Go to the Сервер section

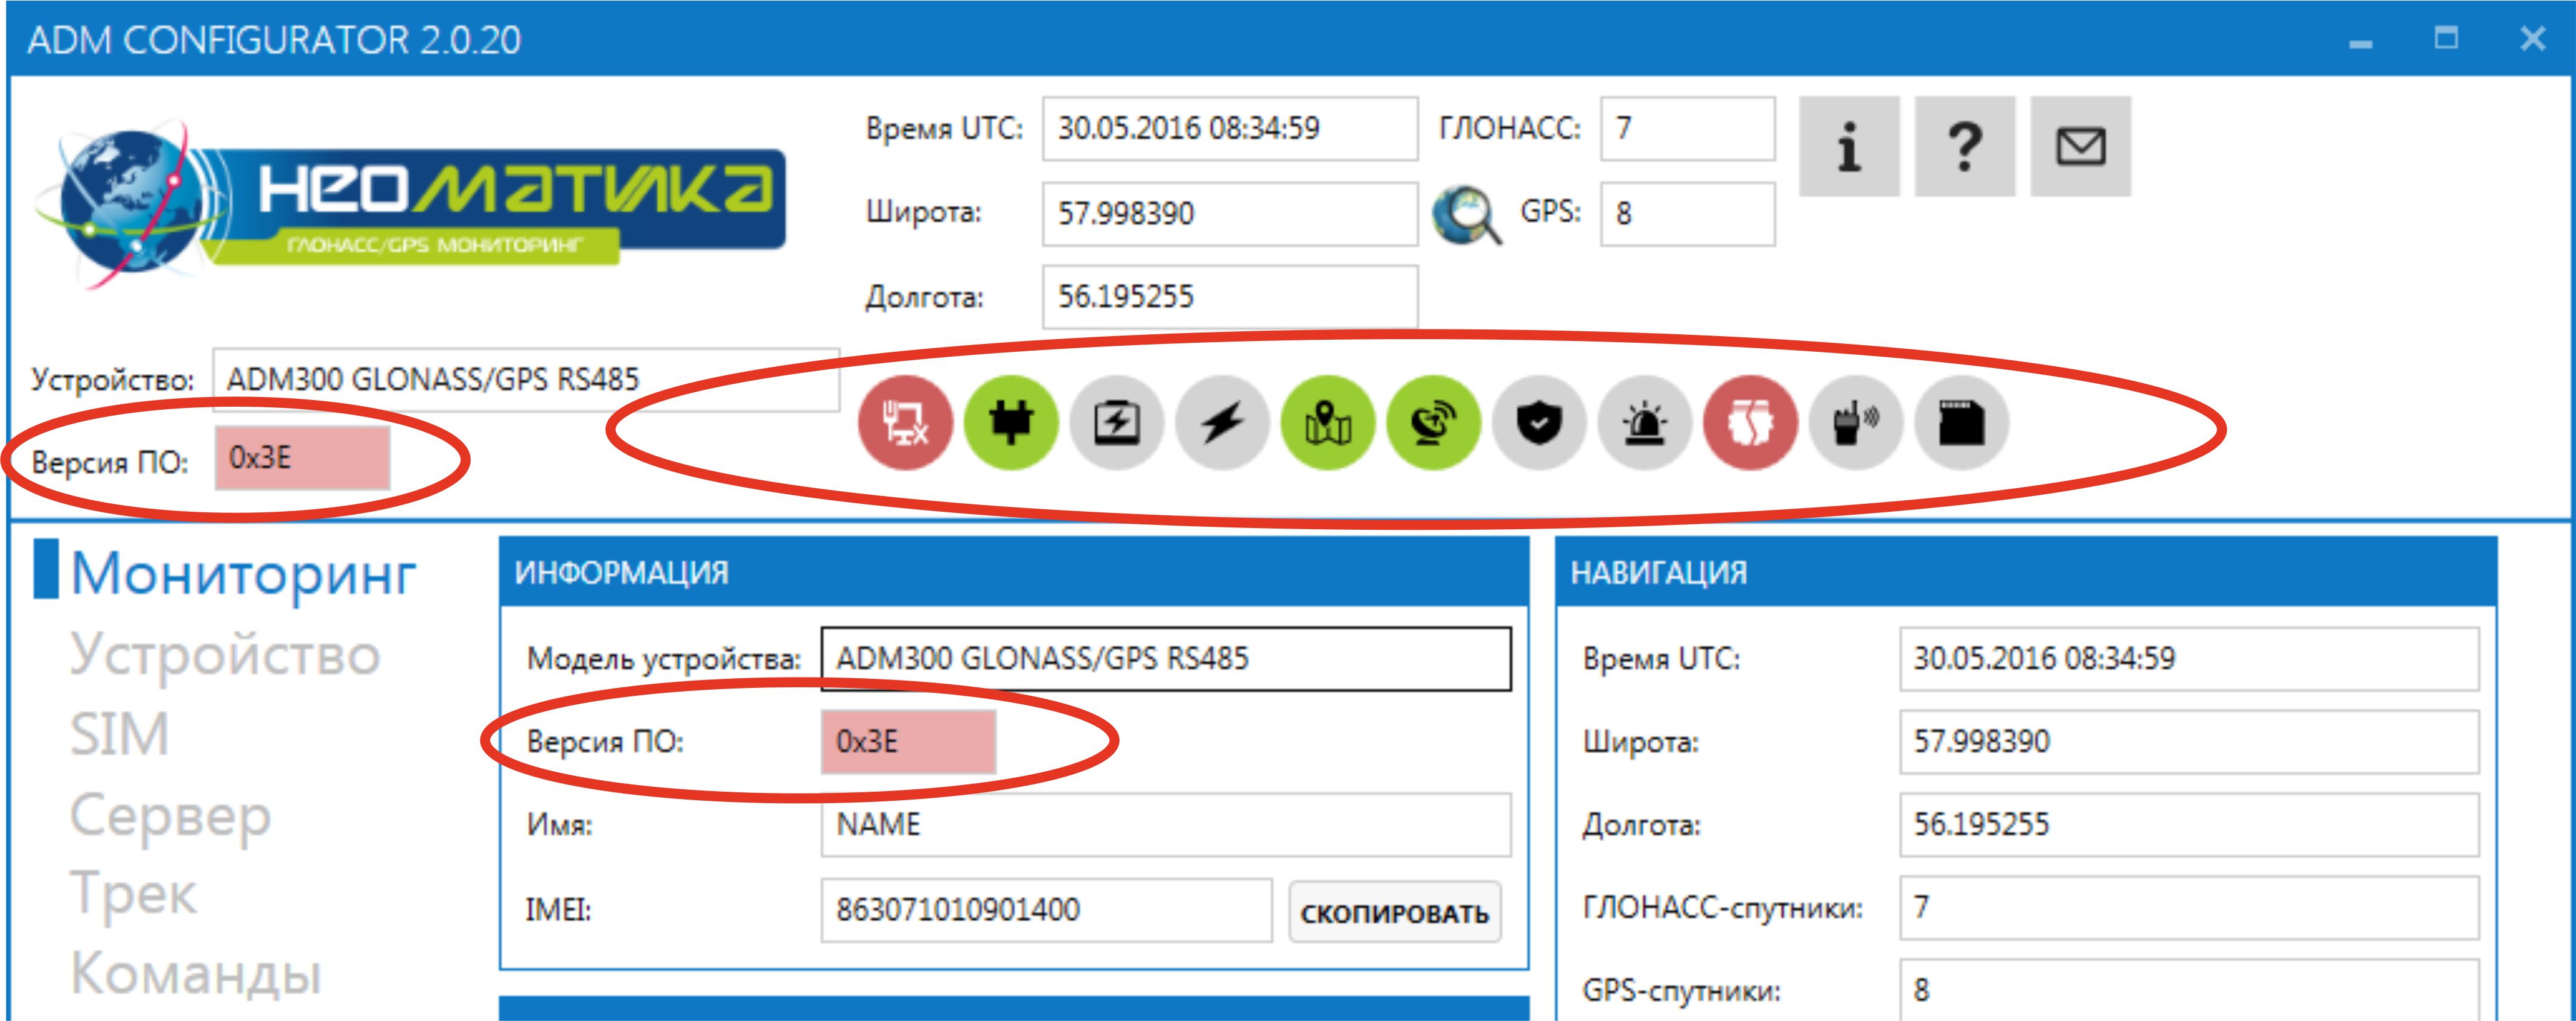pyautogui.click(x=170, y=815)
